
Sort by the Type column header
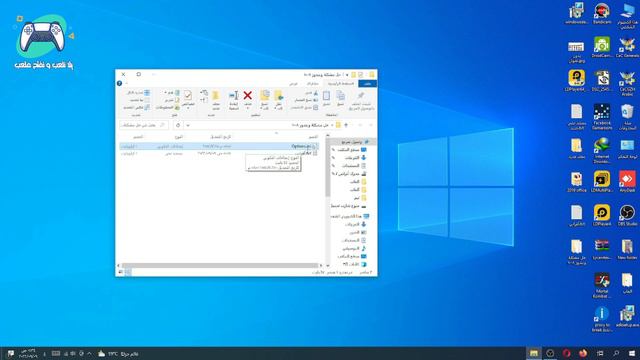tap(178, 137)
